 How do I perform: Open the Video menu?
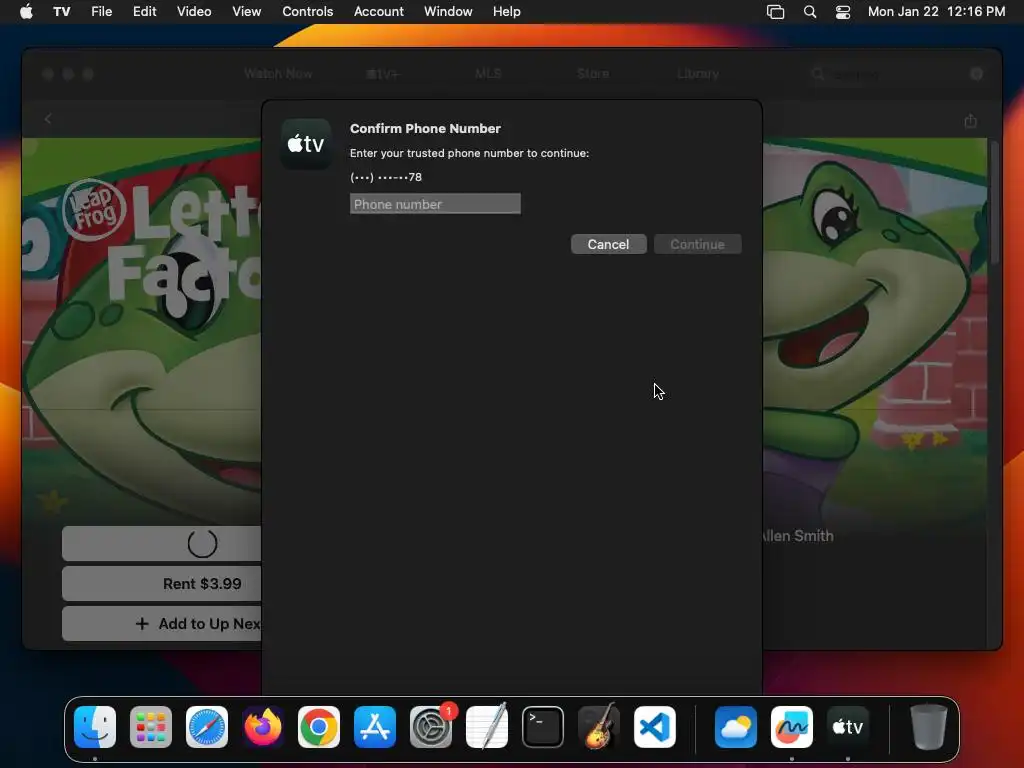pos(194,12)
